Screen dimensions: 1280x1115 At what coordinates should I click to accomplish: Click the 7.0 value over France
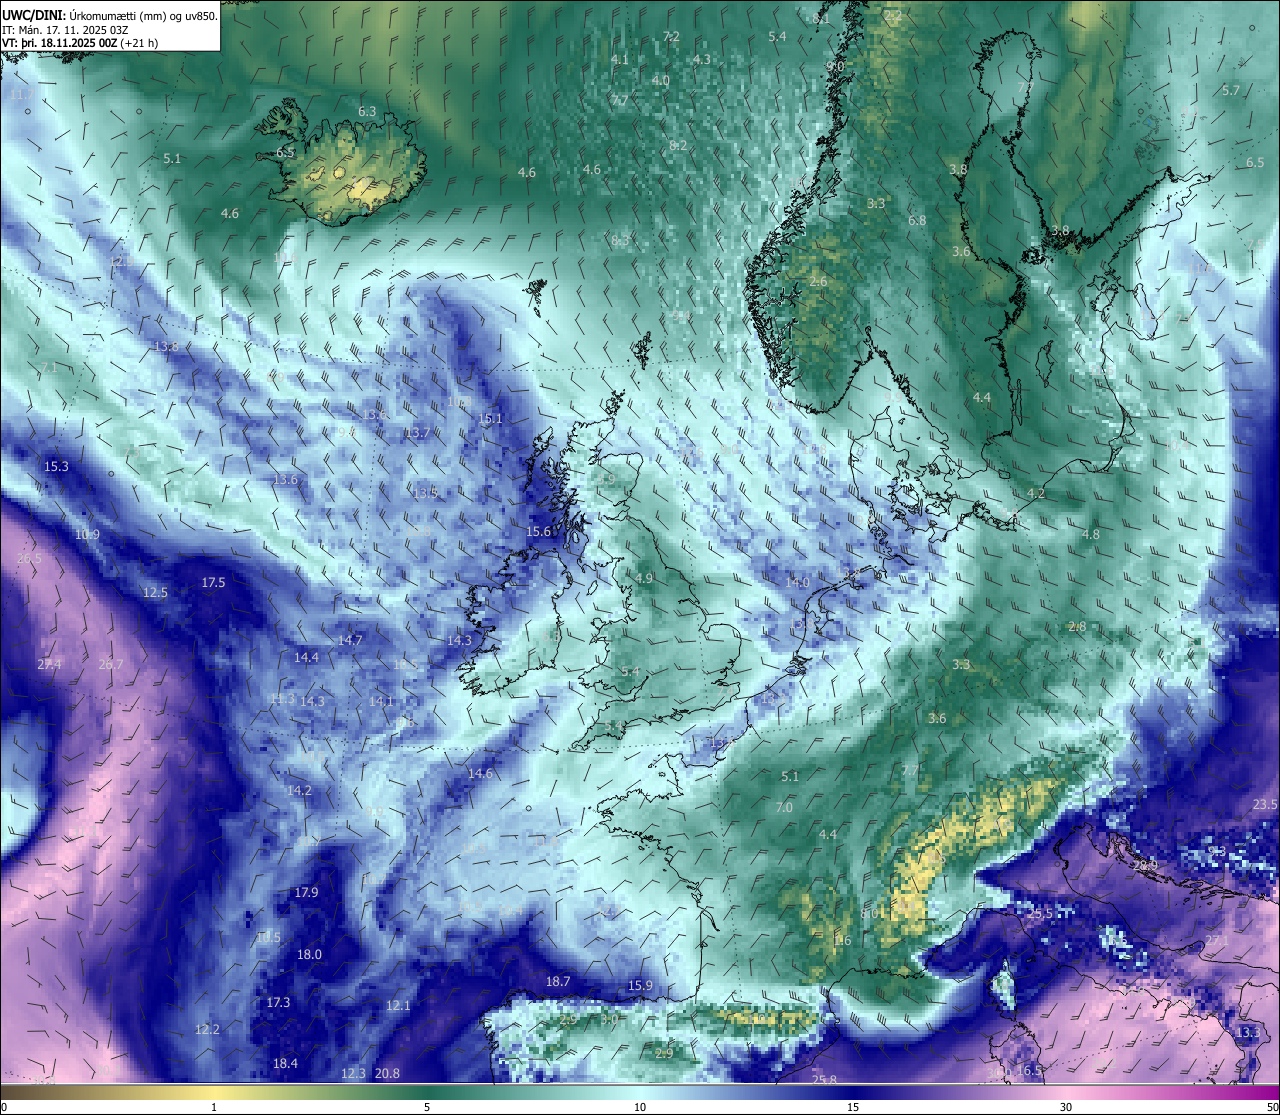[x=784, y=808]
